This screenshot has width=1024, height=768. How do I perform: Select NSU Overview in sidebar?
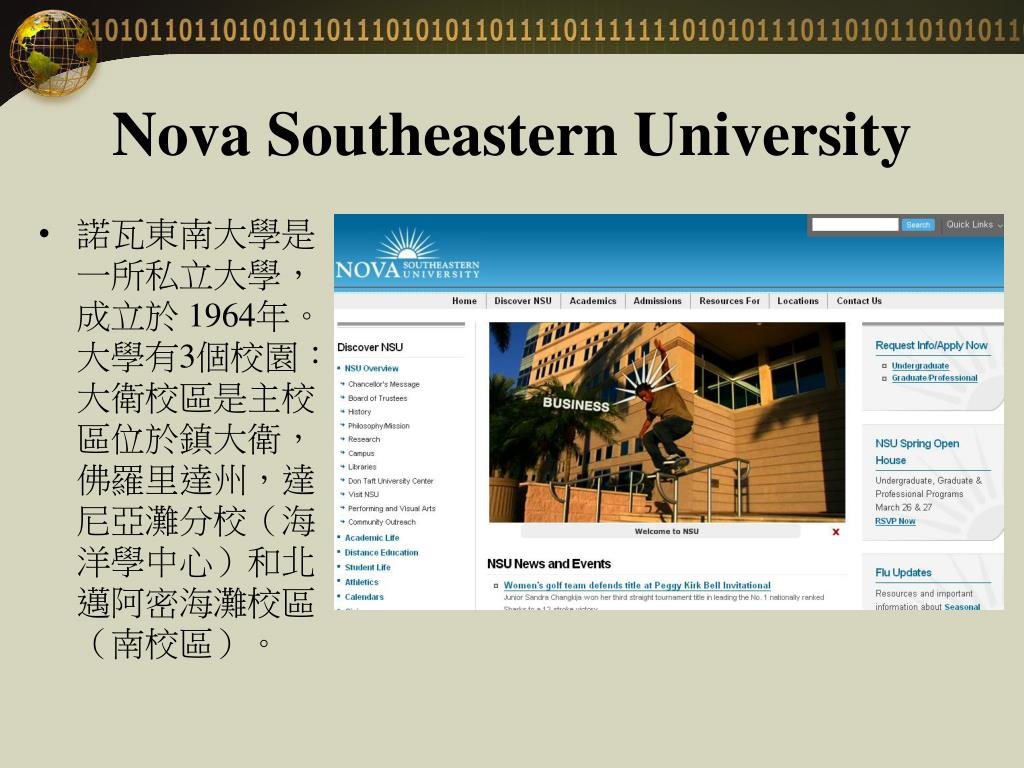[x=371, y=368]
